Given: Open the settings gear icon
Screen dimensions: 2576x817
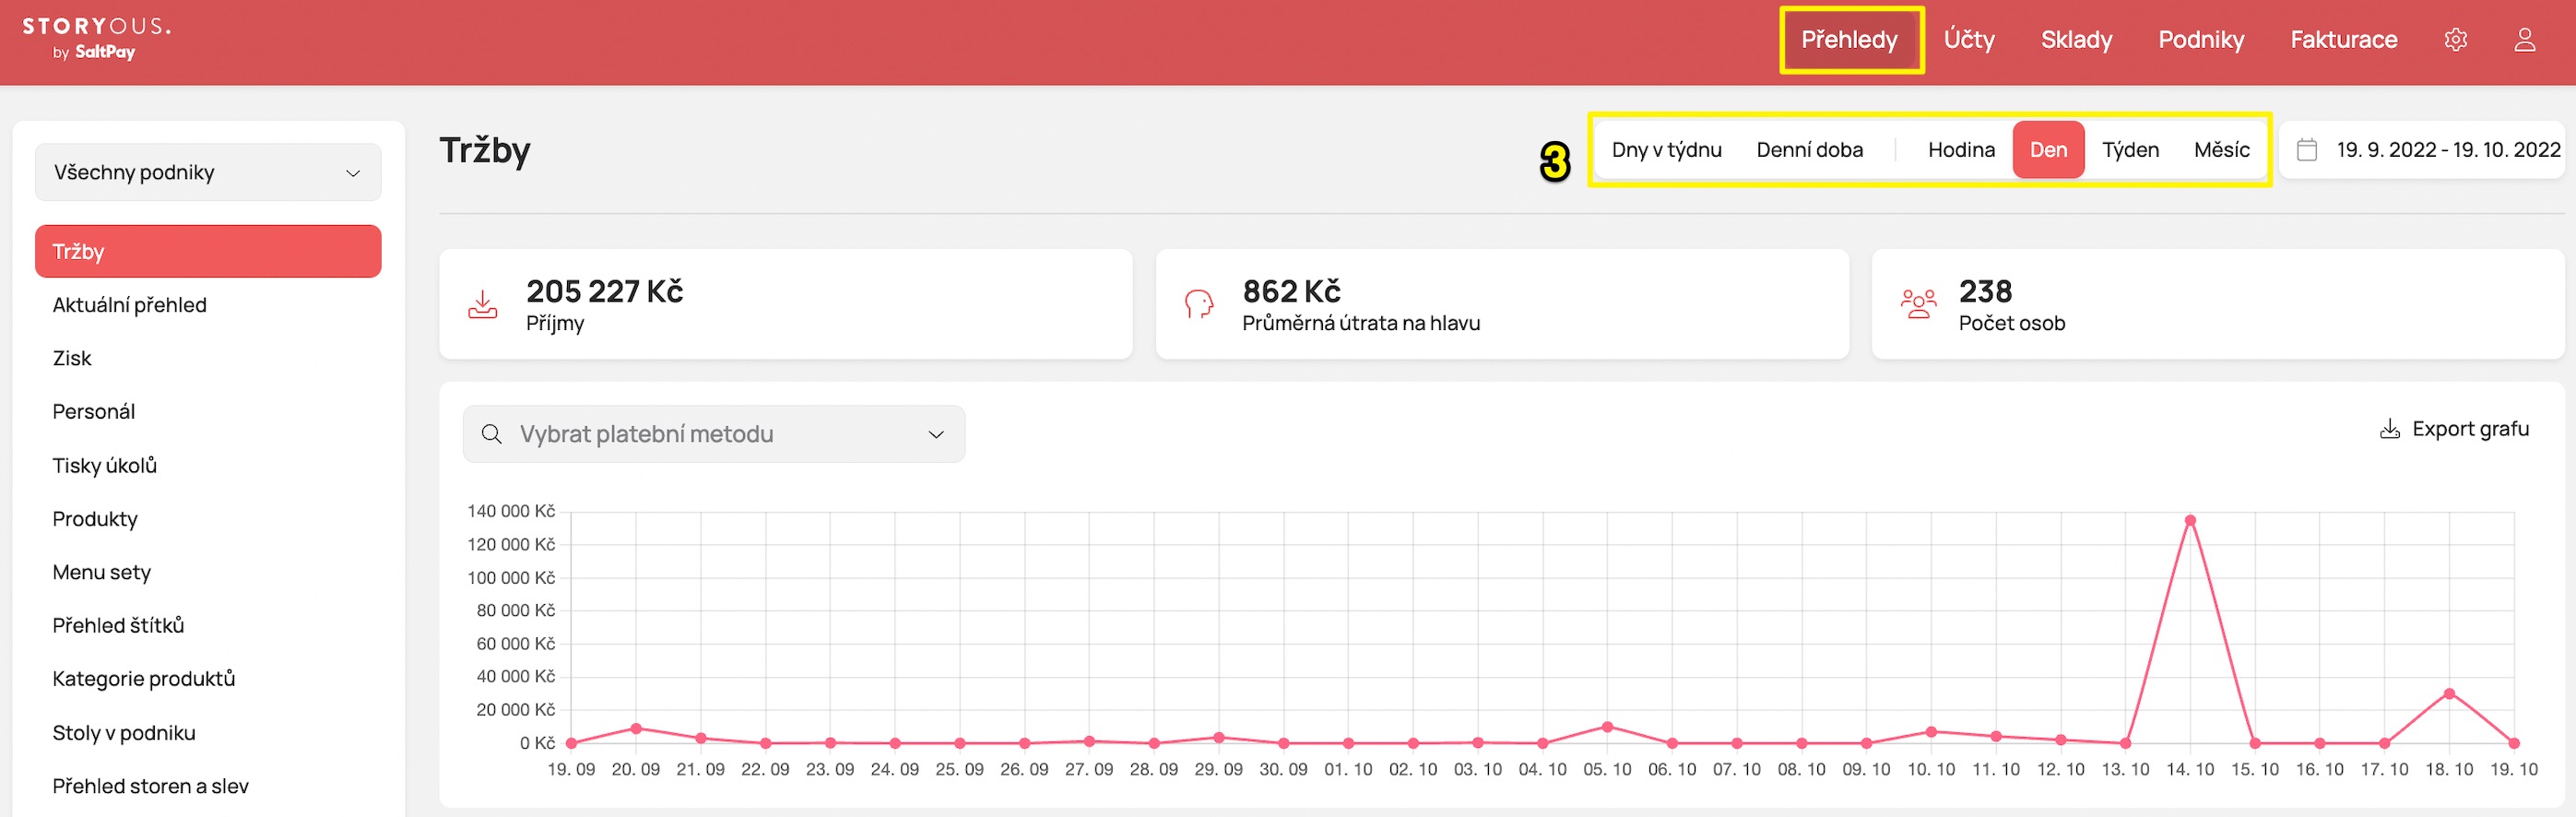Looking at the screenshot, I should pos(2455,40).
